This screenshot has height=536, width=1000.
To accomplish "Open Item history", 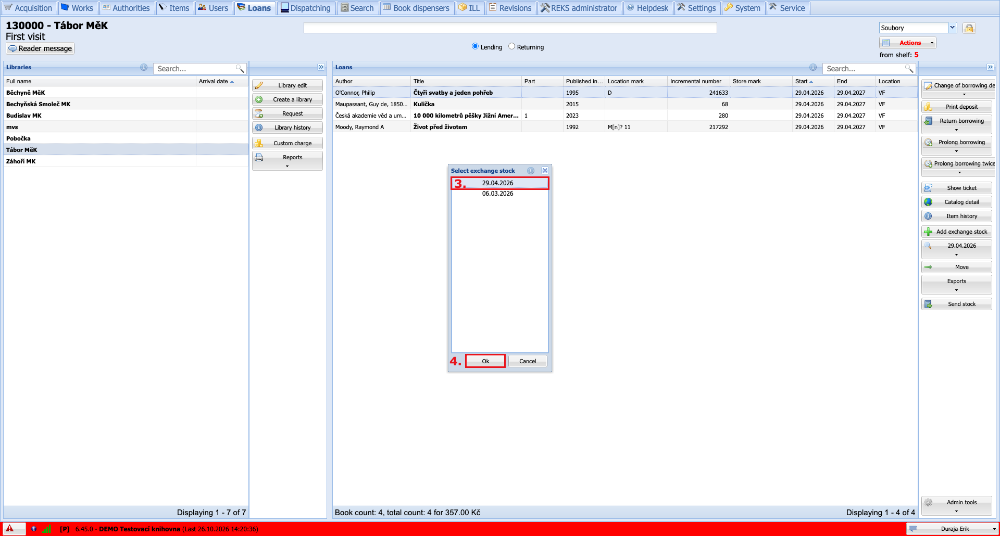I will [957, 216].
